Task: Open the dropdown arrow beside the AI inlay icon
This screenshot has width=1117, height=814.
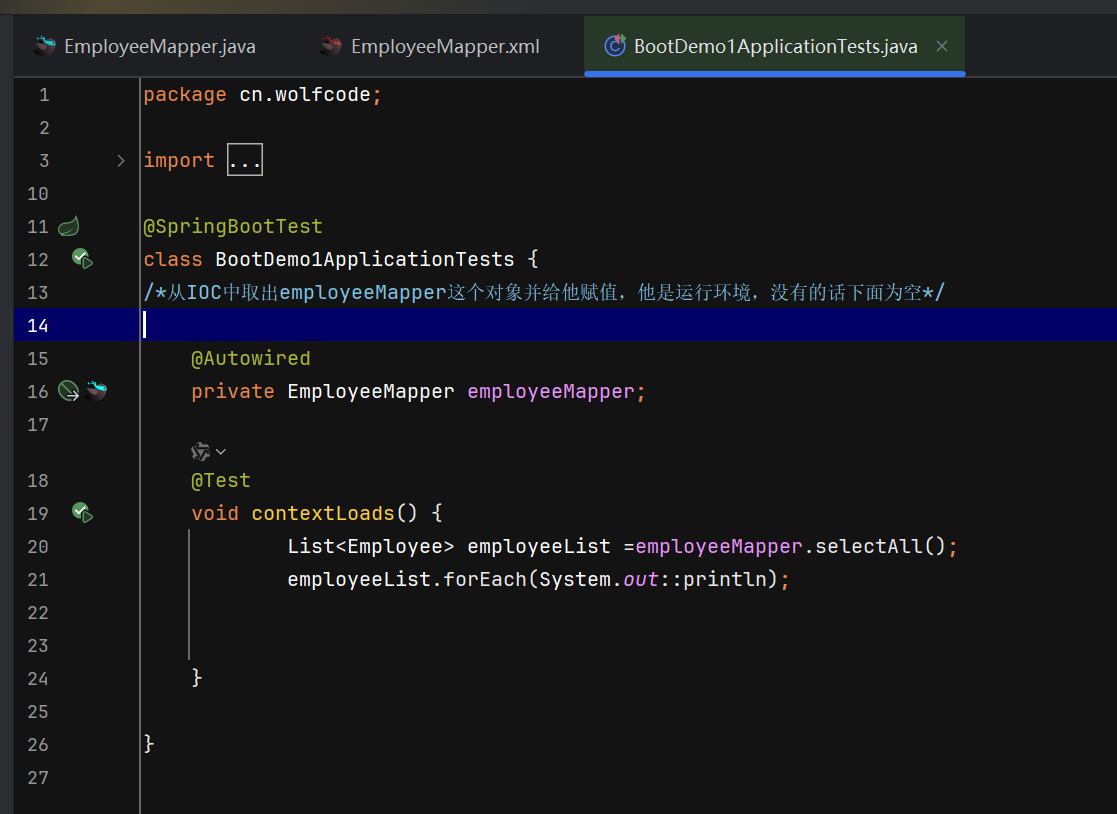Action: click(221, 452)
